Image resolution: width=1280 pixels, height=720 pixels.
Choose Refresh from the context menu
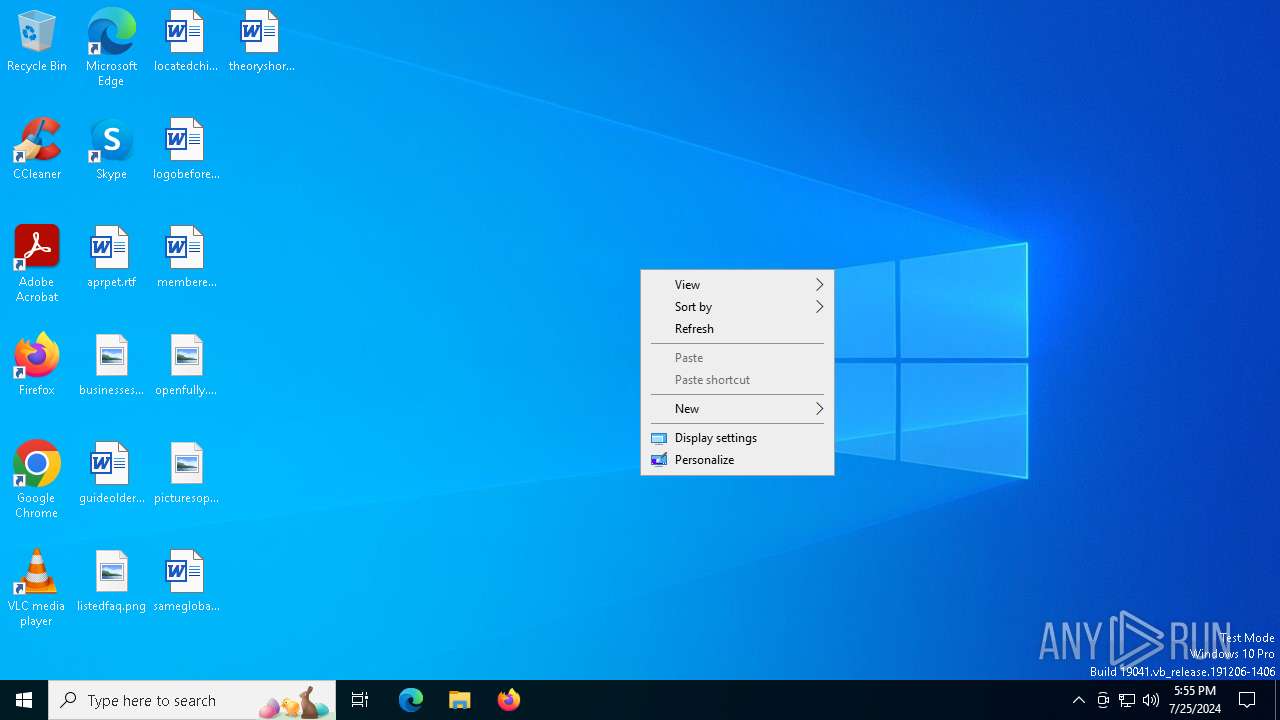pyautogui.click(x=737, y=329)
